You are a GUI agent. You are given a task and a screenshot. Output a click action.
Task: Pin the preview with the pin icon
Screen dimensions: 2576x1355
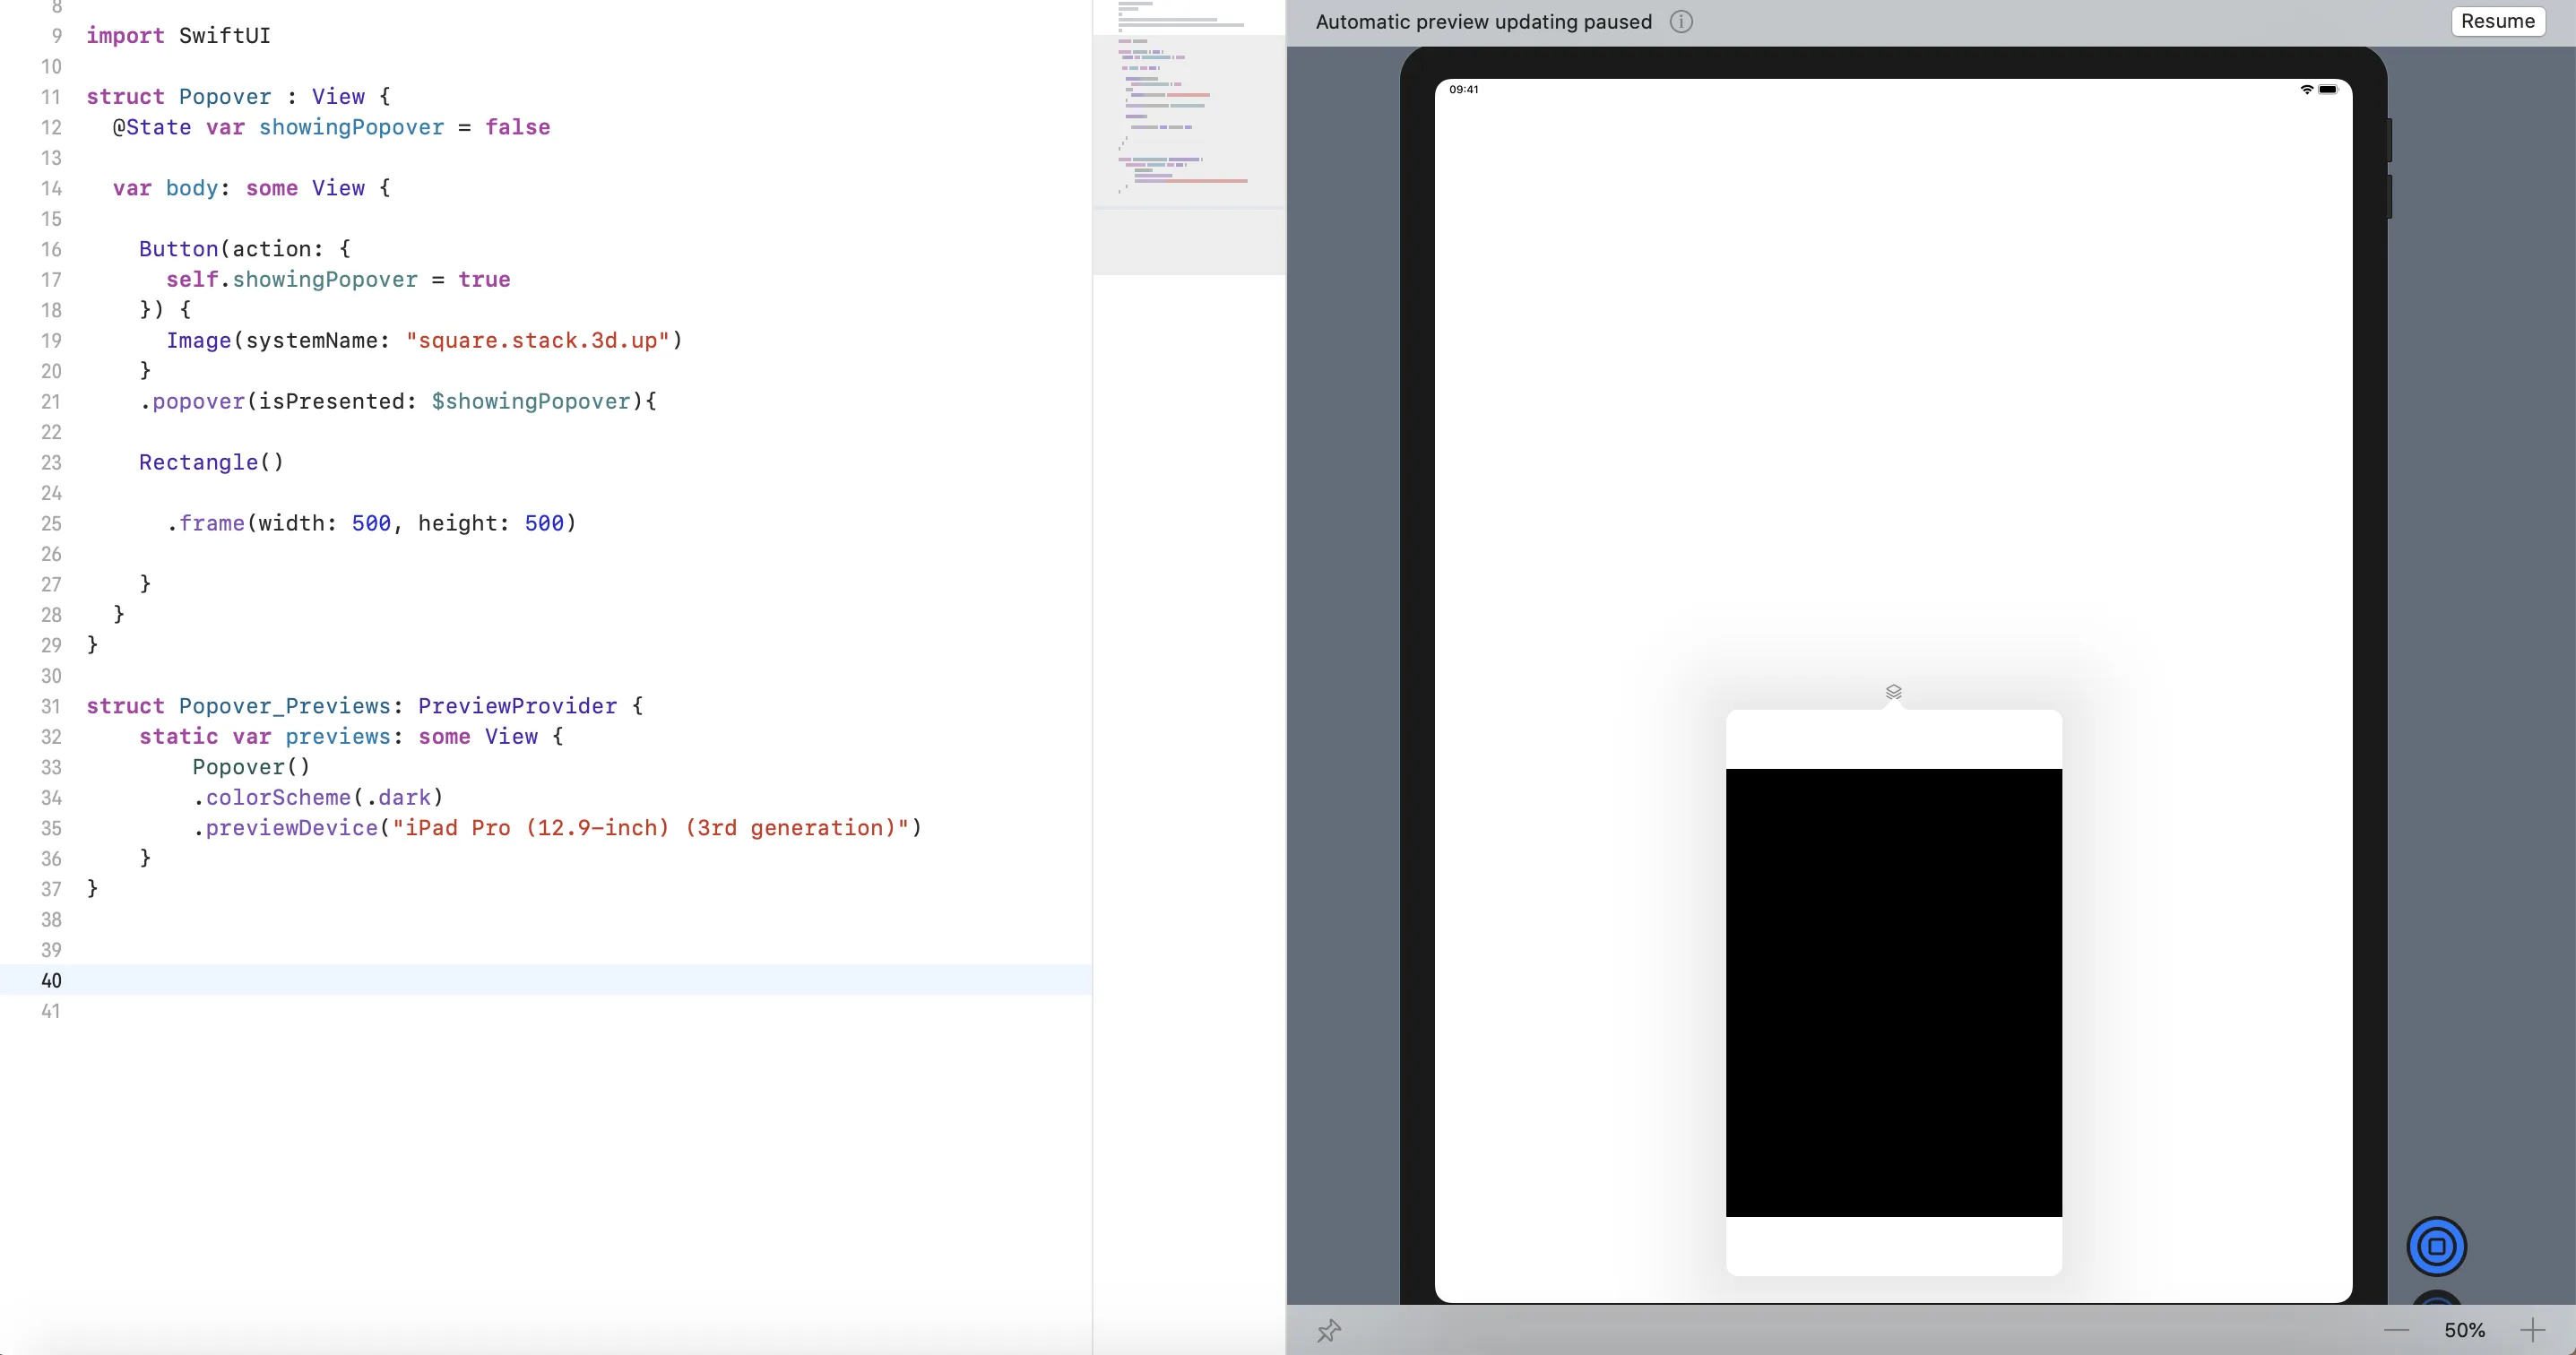(1328, 1330)
